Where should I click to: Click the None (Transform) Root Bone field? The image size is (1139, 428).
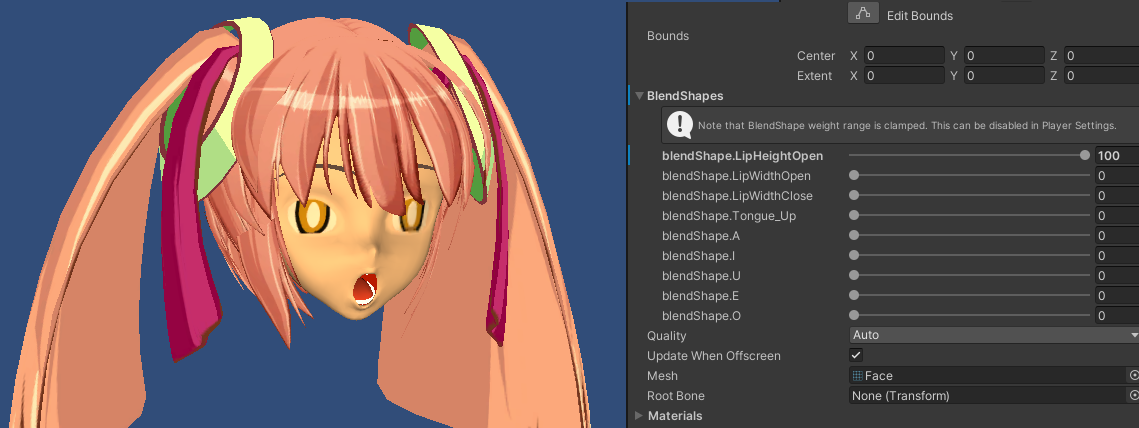985,396
